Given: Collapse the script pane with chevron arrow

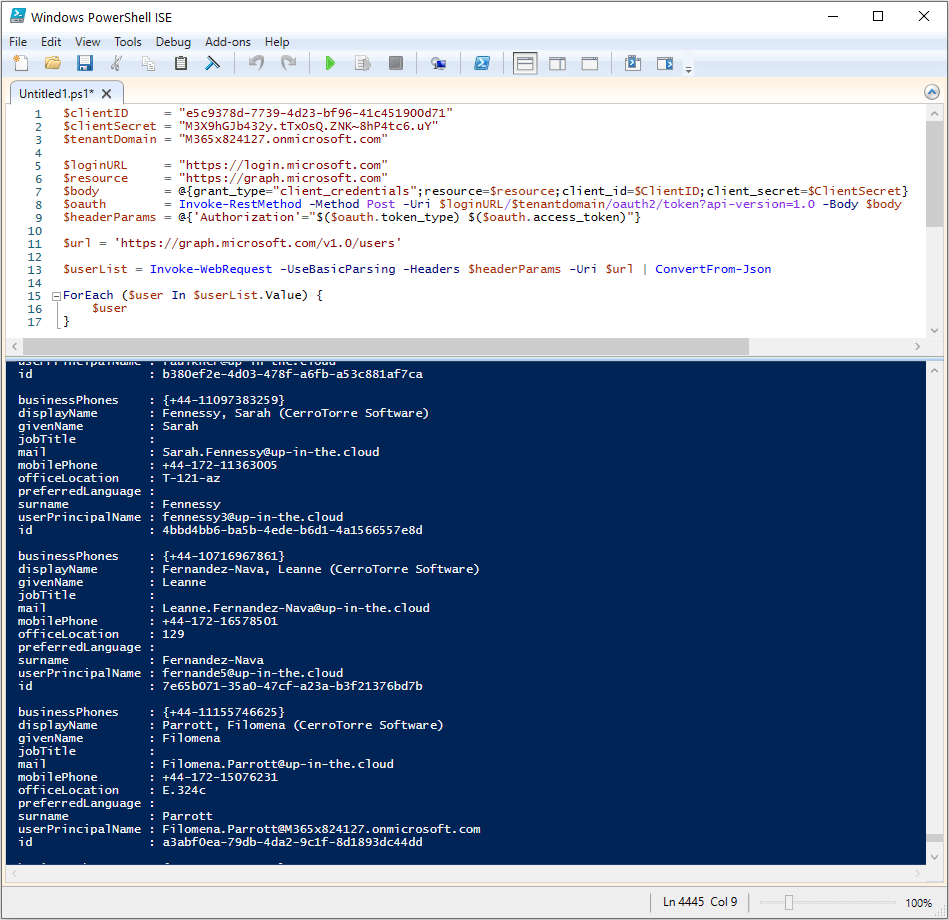Looking at the screenshot, I should pyautogui.click(x=931, y=91).
